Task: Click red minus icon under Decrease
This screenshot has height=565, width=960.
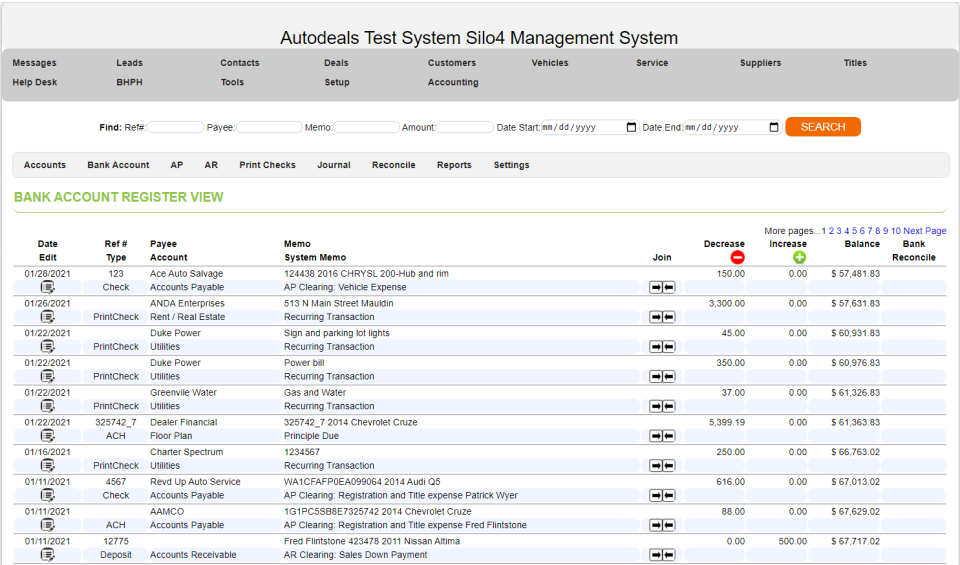Action: [x=737, y=257]
